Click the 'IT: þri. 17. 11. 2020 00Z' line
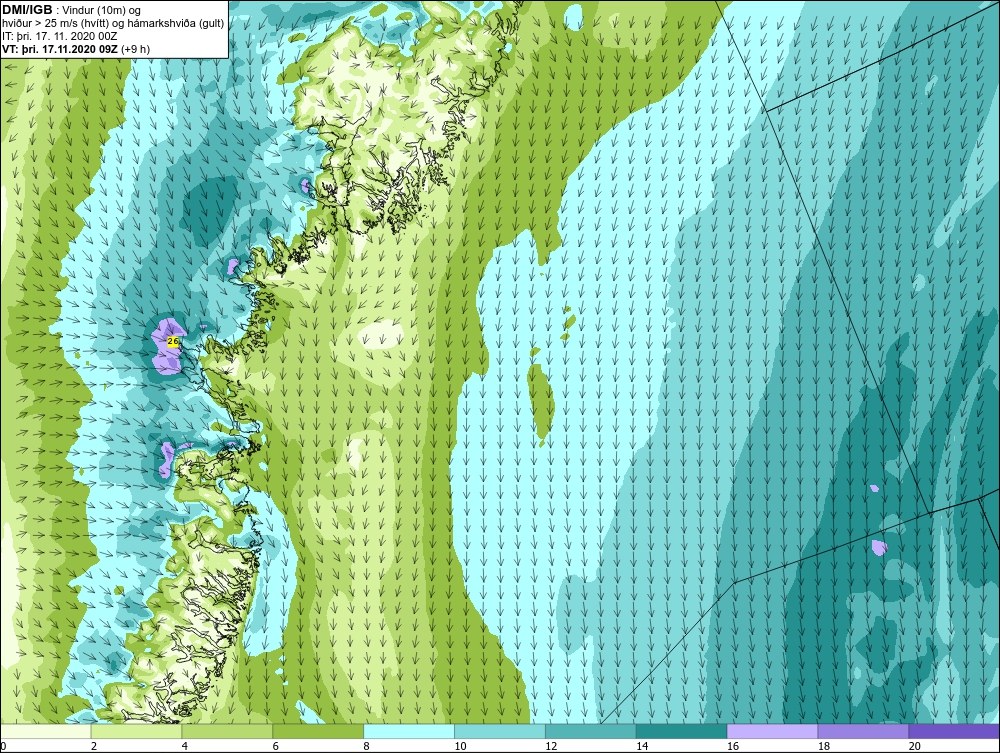Image resolution: width=1000 pixels, height=753 pixels. (59, 36)
